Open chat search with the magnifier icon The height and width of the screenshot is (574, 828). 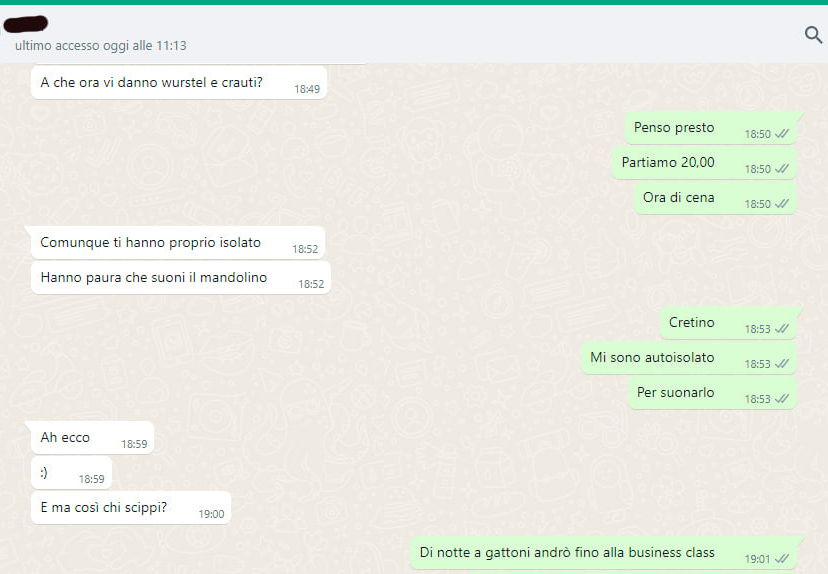pos(813,35)
